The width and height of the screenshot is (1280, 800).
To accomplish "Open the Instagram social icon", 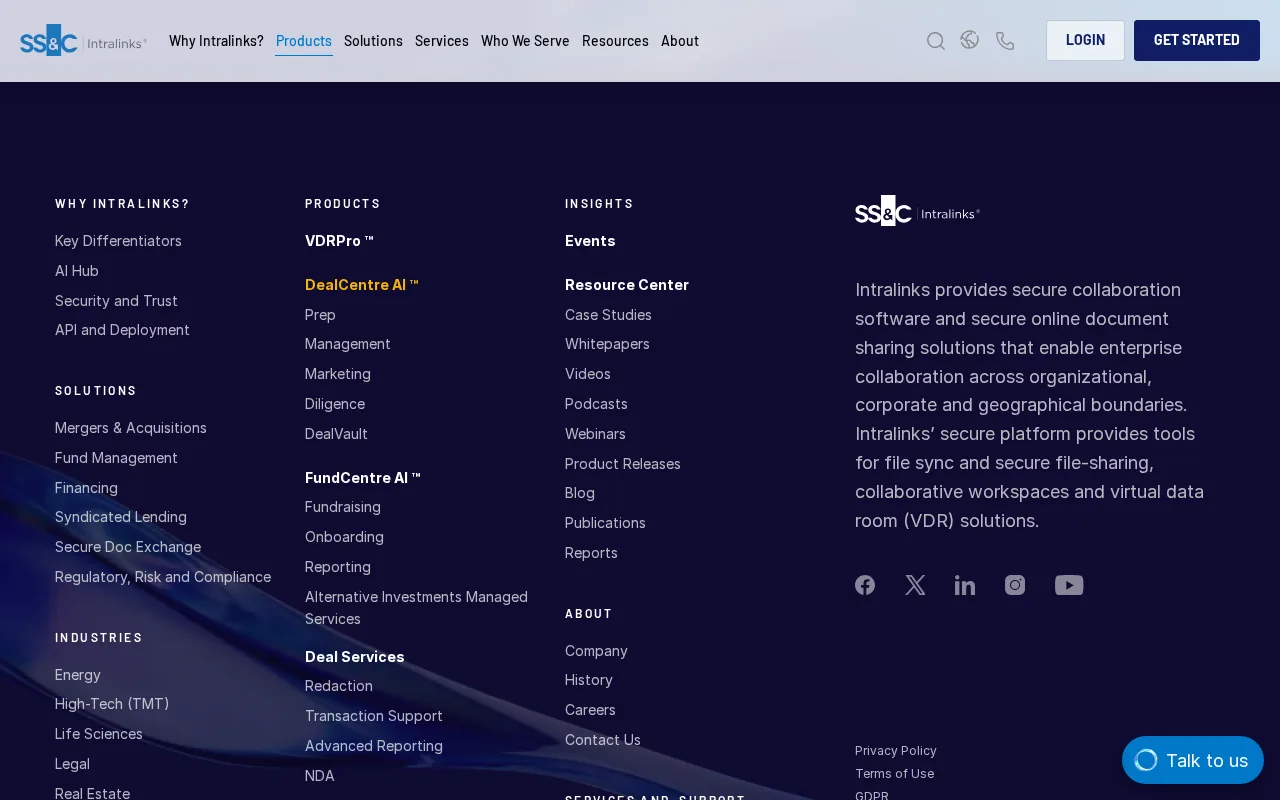I will click(1015, 585).
